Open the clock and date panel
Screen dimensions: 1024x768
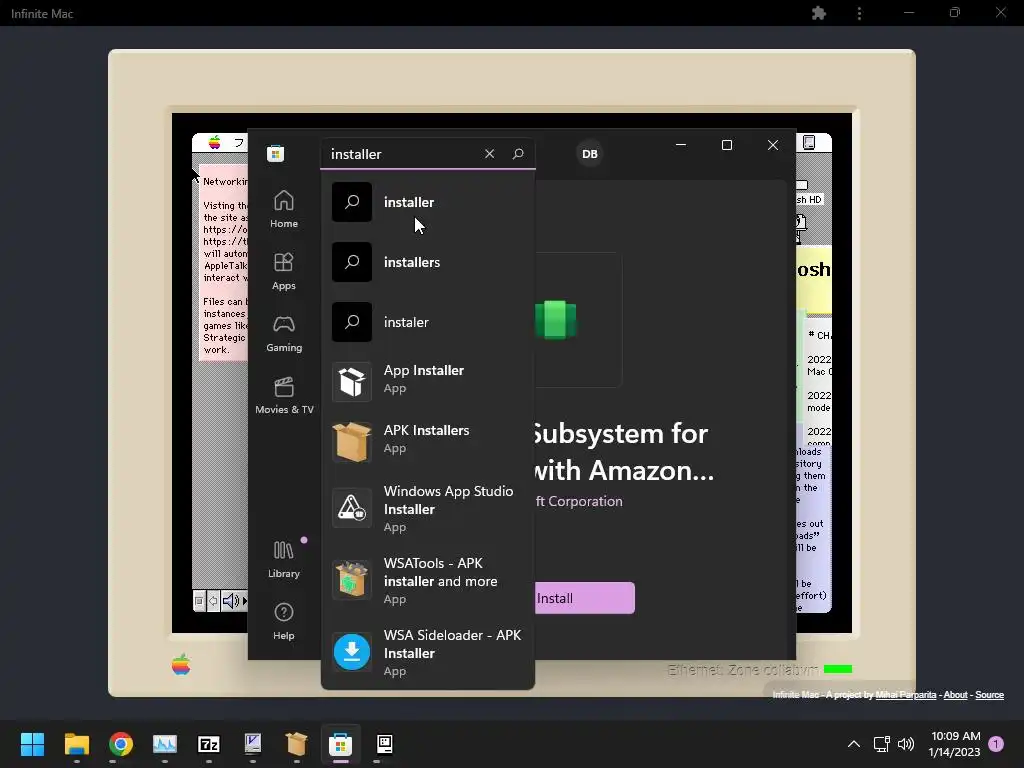(955, 744)
